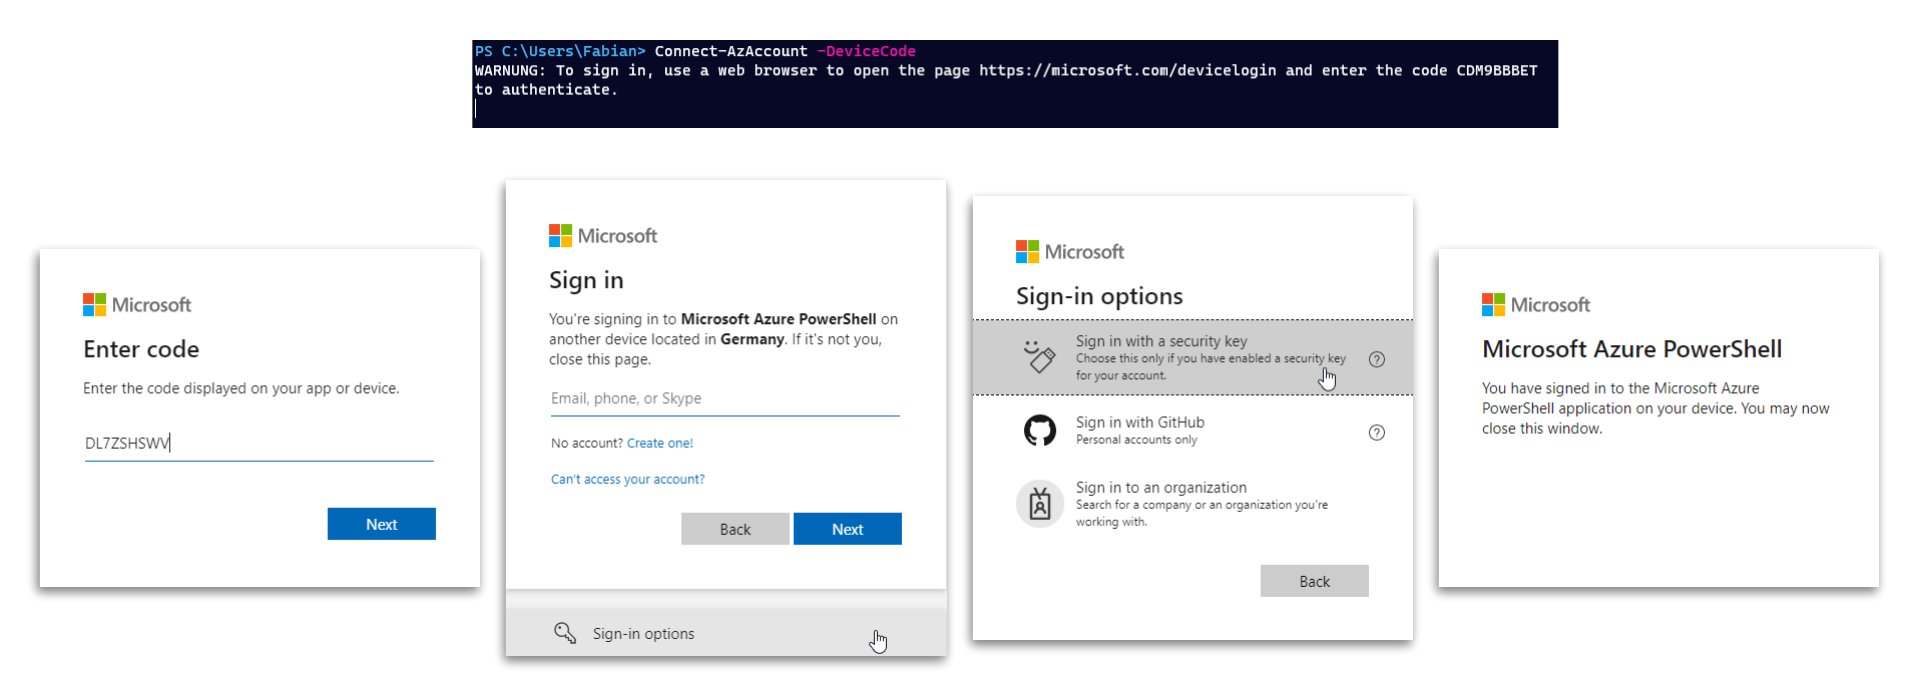Click the security key icon
Viewport: 1919px width, 696px height.
[1040, 357]
